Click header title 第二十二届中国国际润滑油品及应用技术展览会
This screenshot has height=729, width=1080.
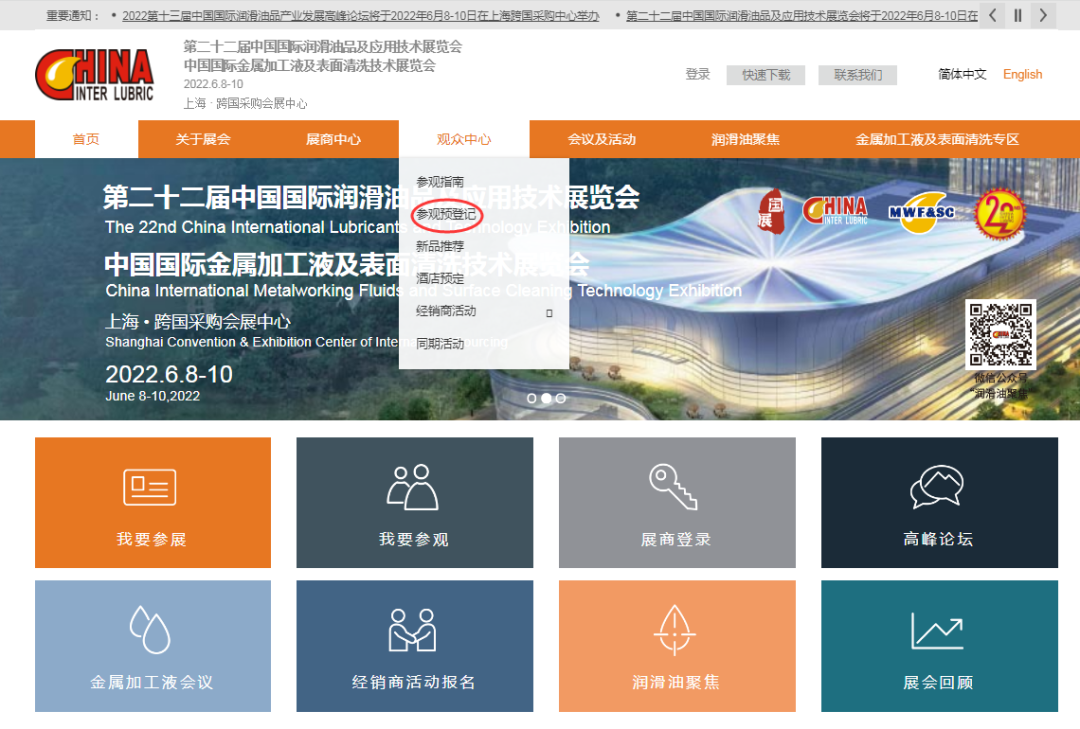[x=323, y=47]
